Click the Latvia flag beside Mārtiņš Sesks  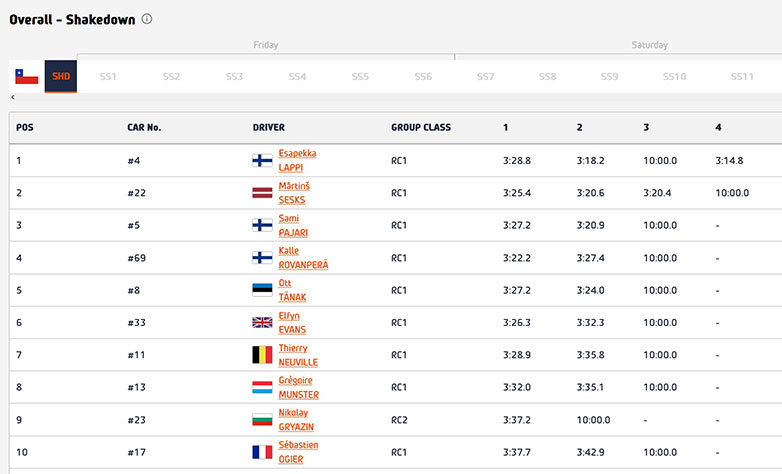coord(262,192)
